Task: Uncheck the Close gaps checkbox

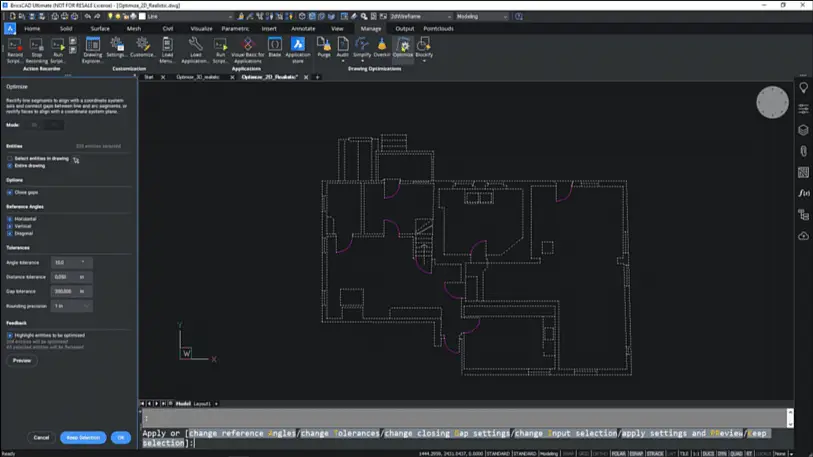Action: click(x=10, y=192)
